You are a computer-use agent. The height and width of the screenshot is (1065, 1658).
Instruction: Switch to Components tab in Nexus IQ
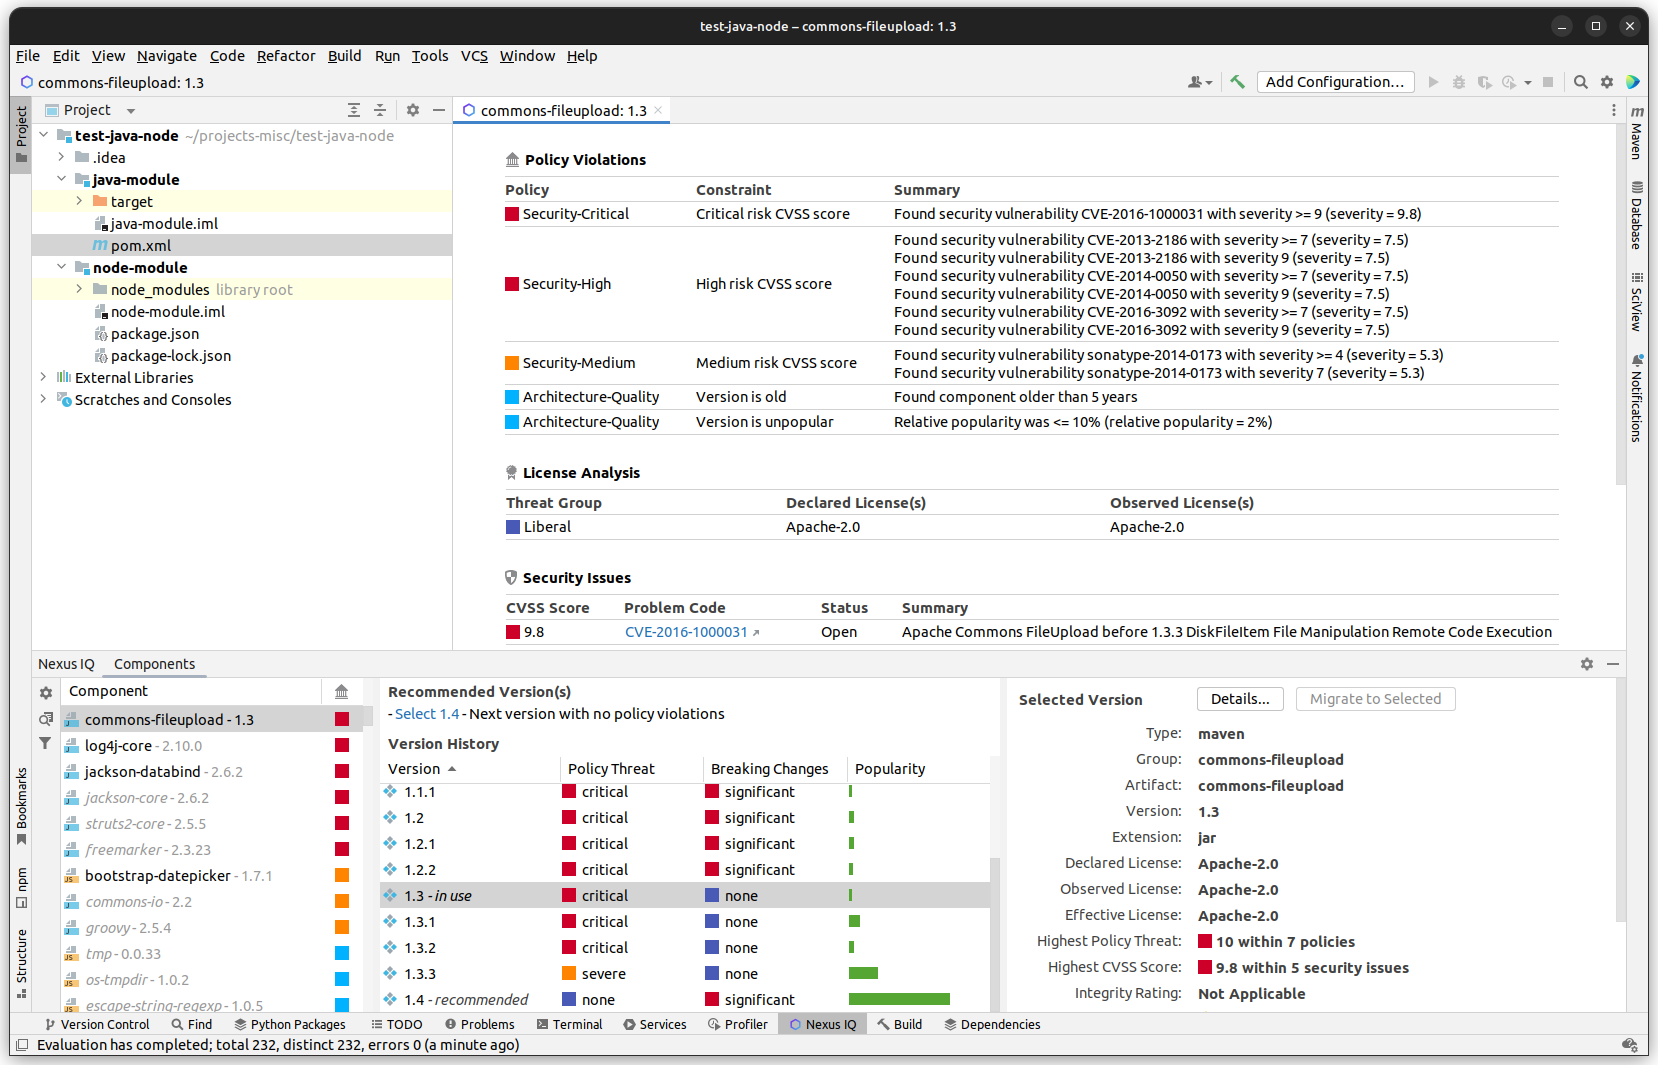click(154, 664)
